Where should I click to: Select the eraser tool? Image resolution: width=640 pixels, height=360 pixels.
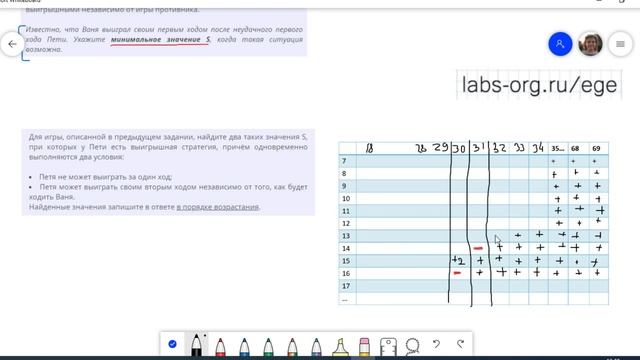pos(364,347)
